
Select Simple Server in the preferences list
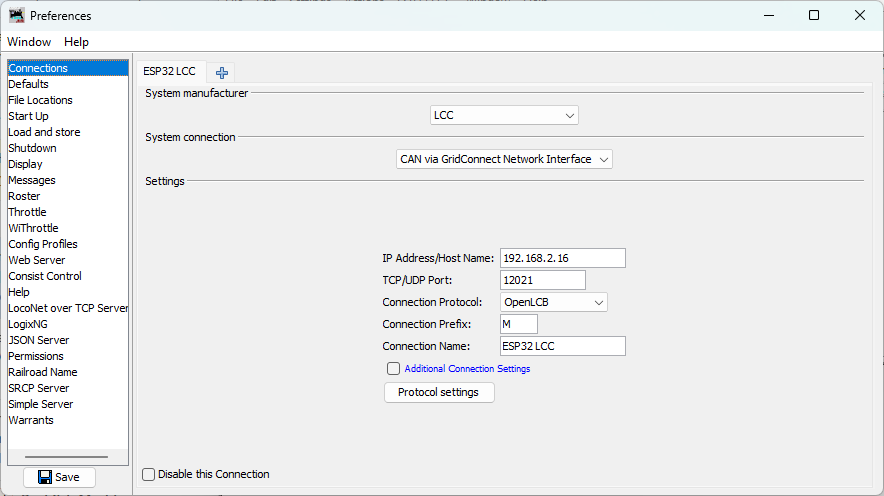coord(68,405)
